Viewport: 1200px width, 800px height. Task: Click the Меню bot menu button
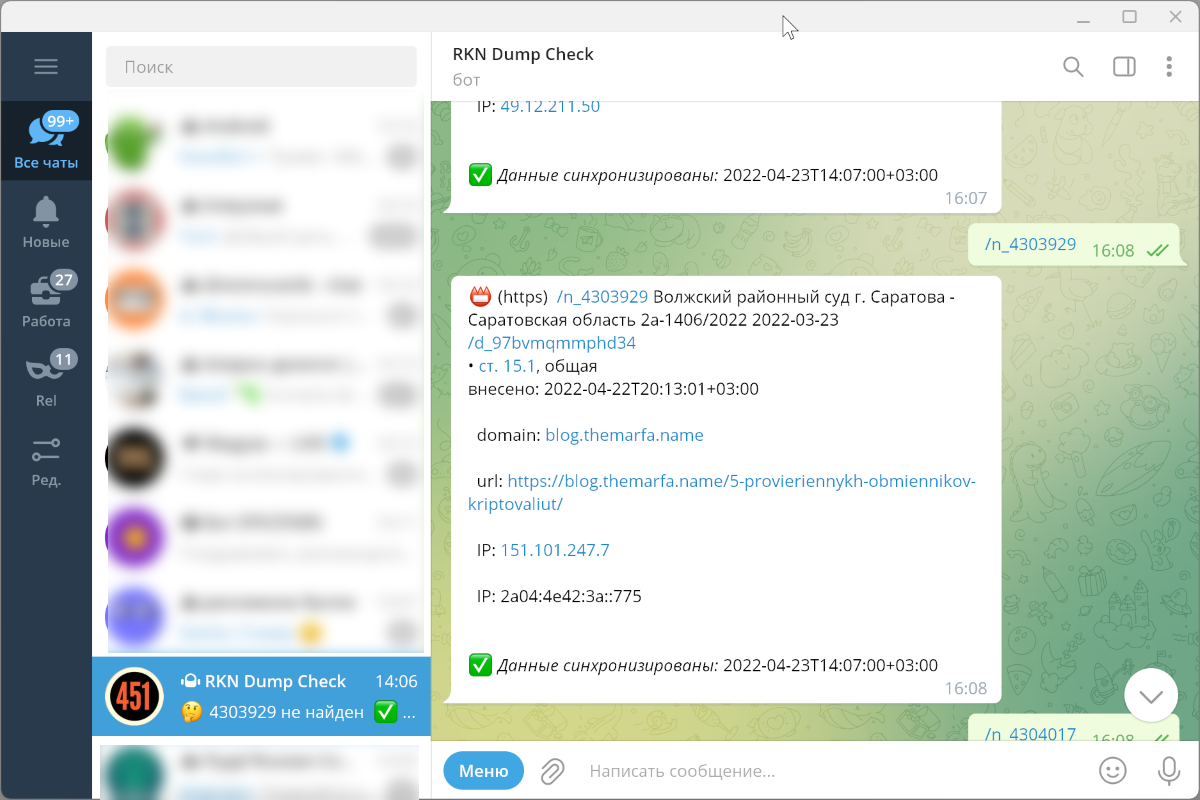click(484, 771)
